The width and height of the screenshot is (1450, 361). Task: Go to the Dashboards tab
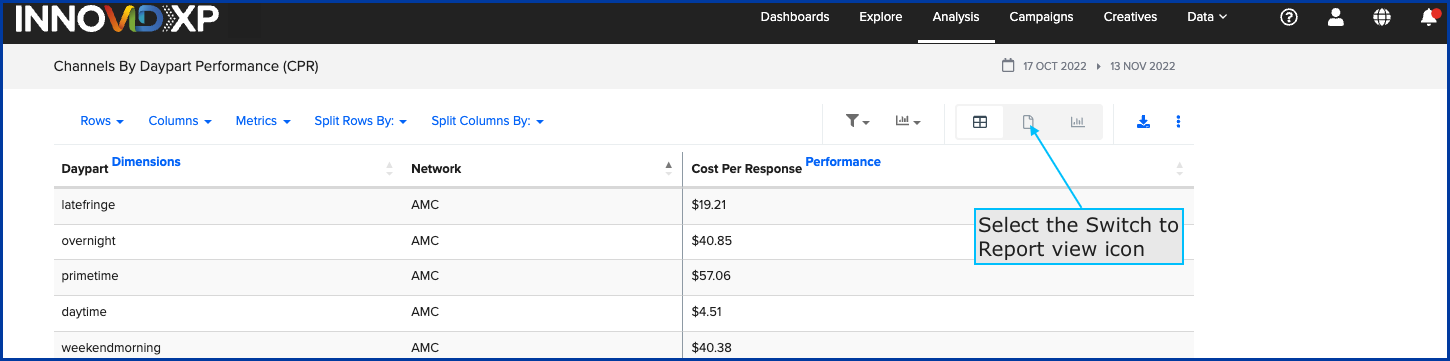point(795,17)
